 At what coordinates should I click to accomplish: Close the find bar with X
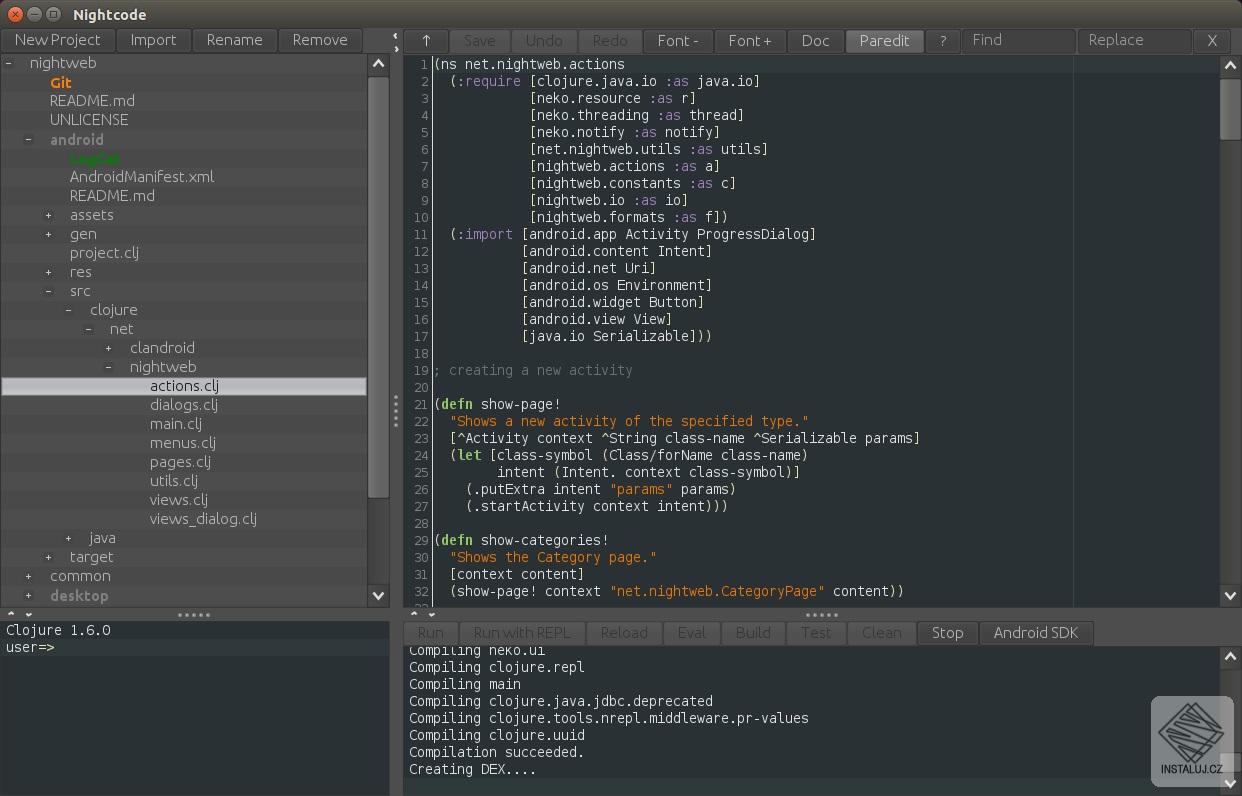[x=1212, y=41]
